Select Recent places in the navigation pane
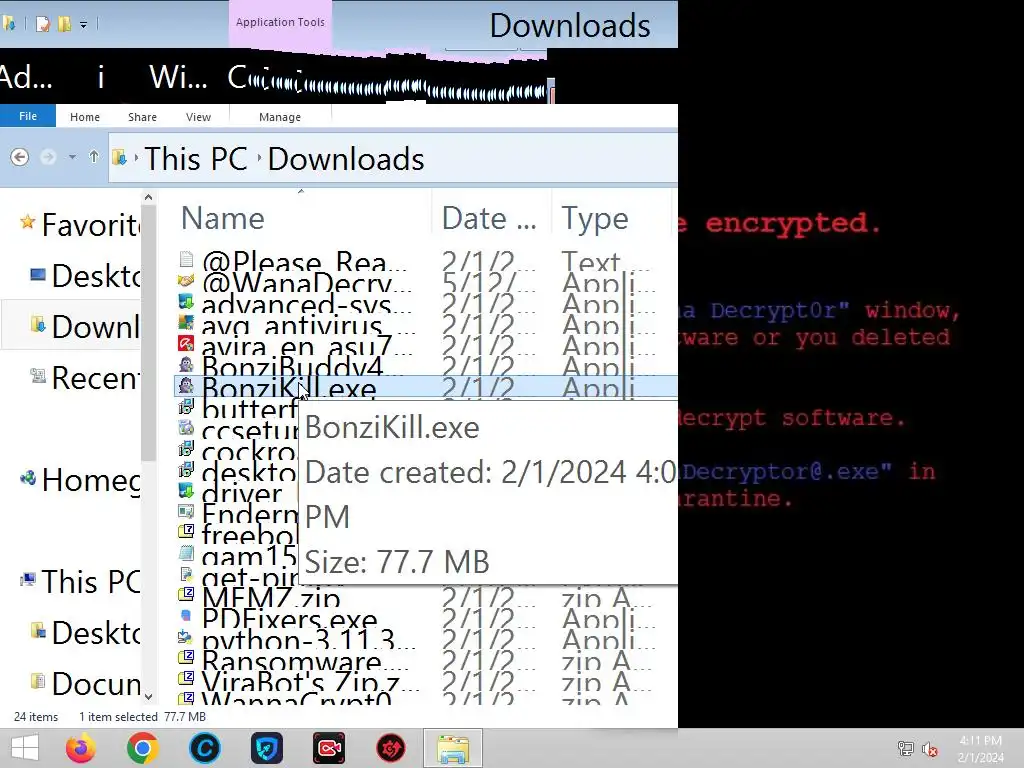The image size is (1024, 768). pyautogui.click(x=86, y=377)
